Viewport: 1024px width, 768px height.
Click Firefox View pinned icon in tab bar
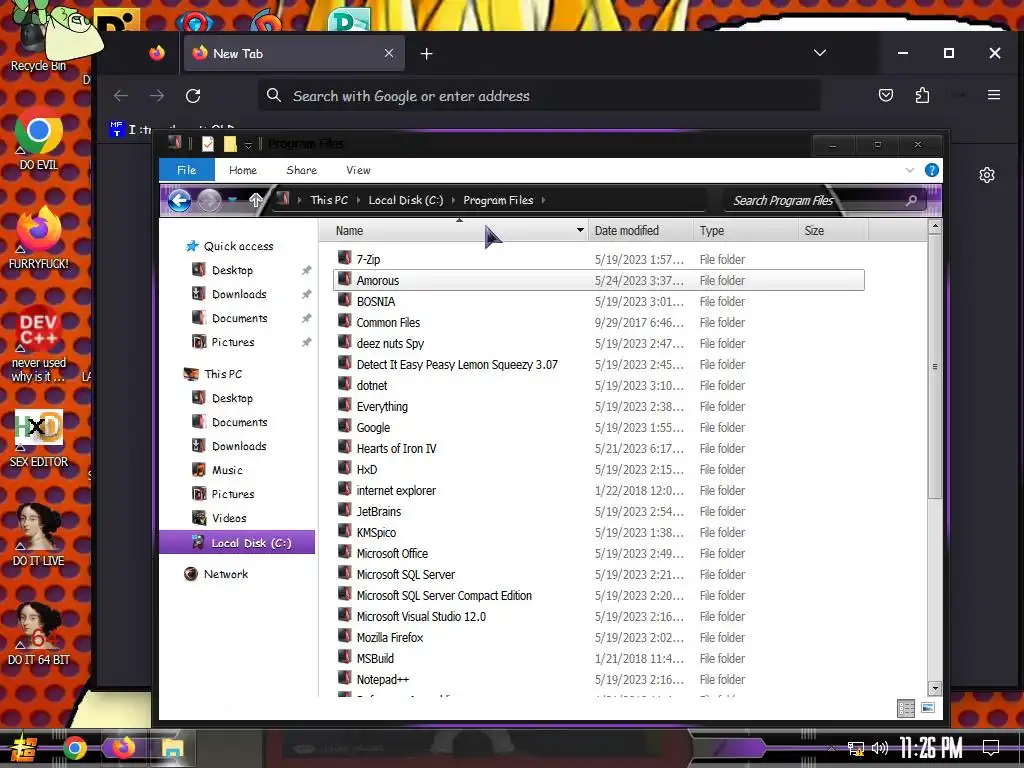(157, 53)
